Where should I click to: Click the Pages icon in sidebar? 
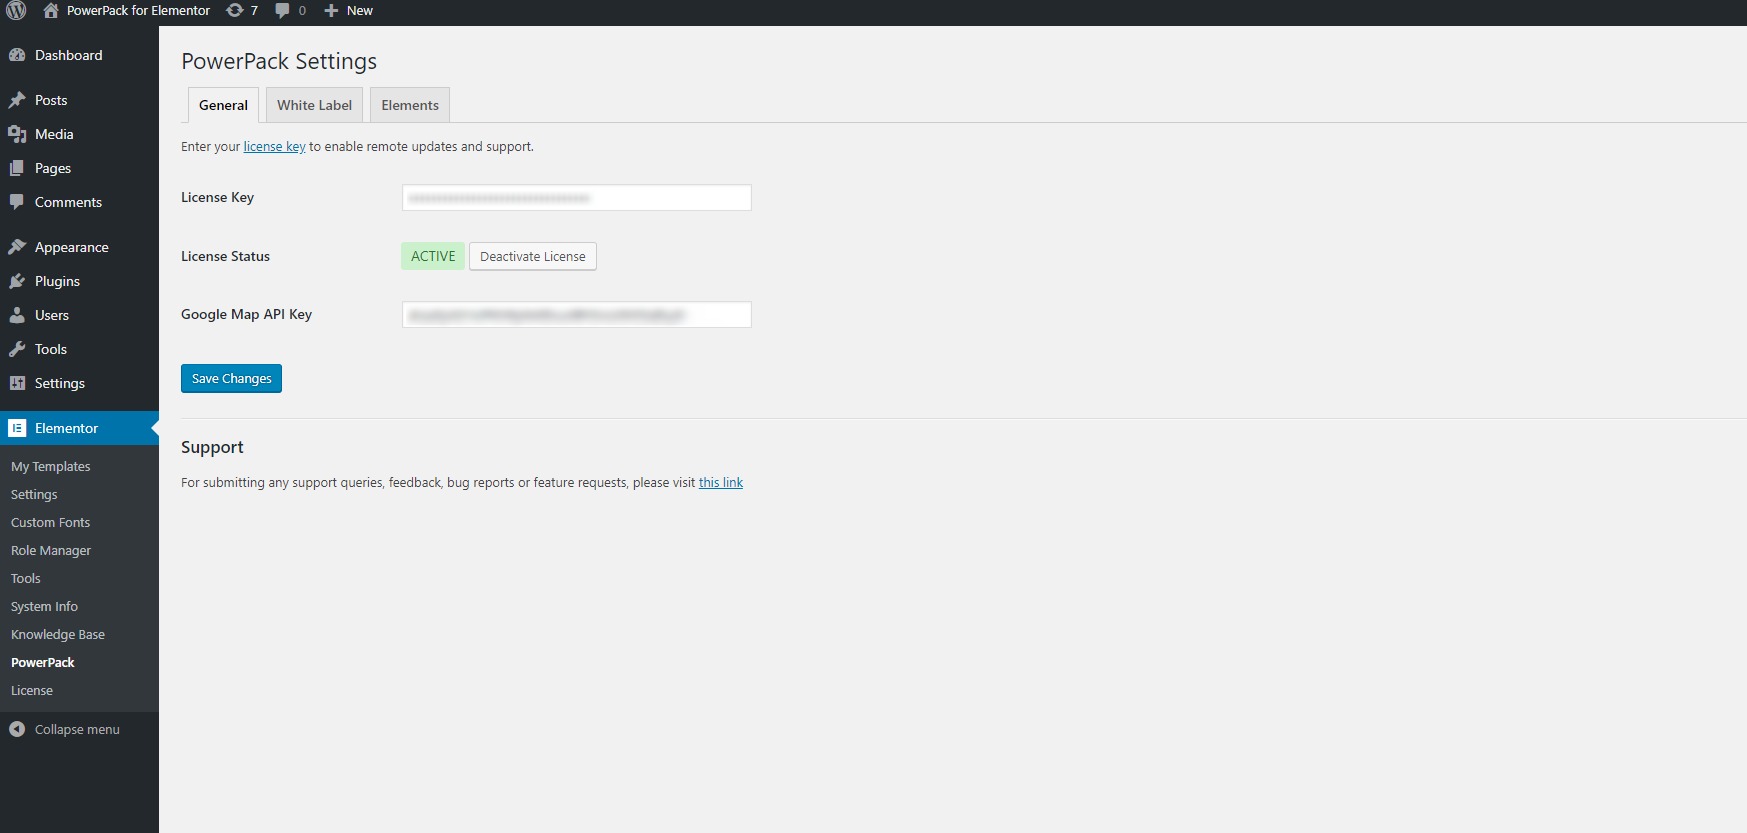(17, 168)
